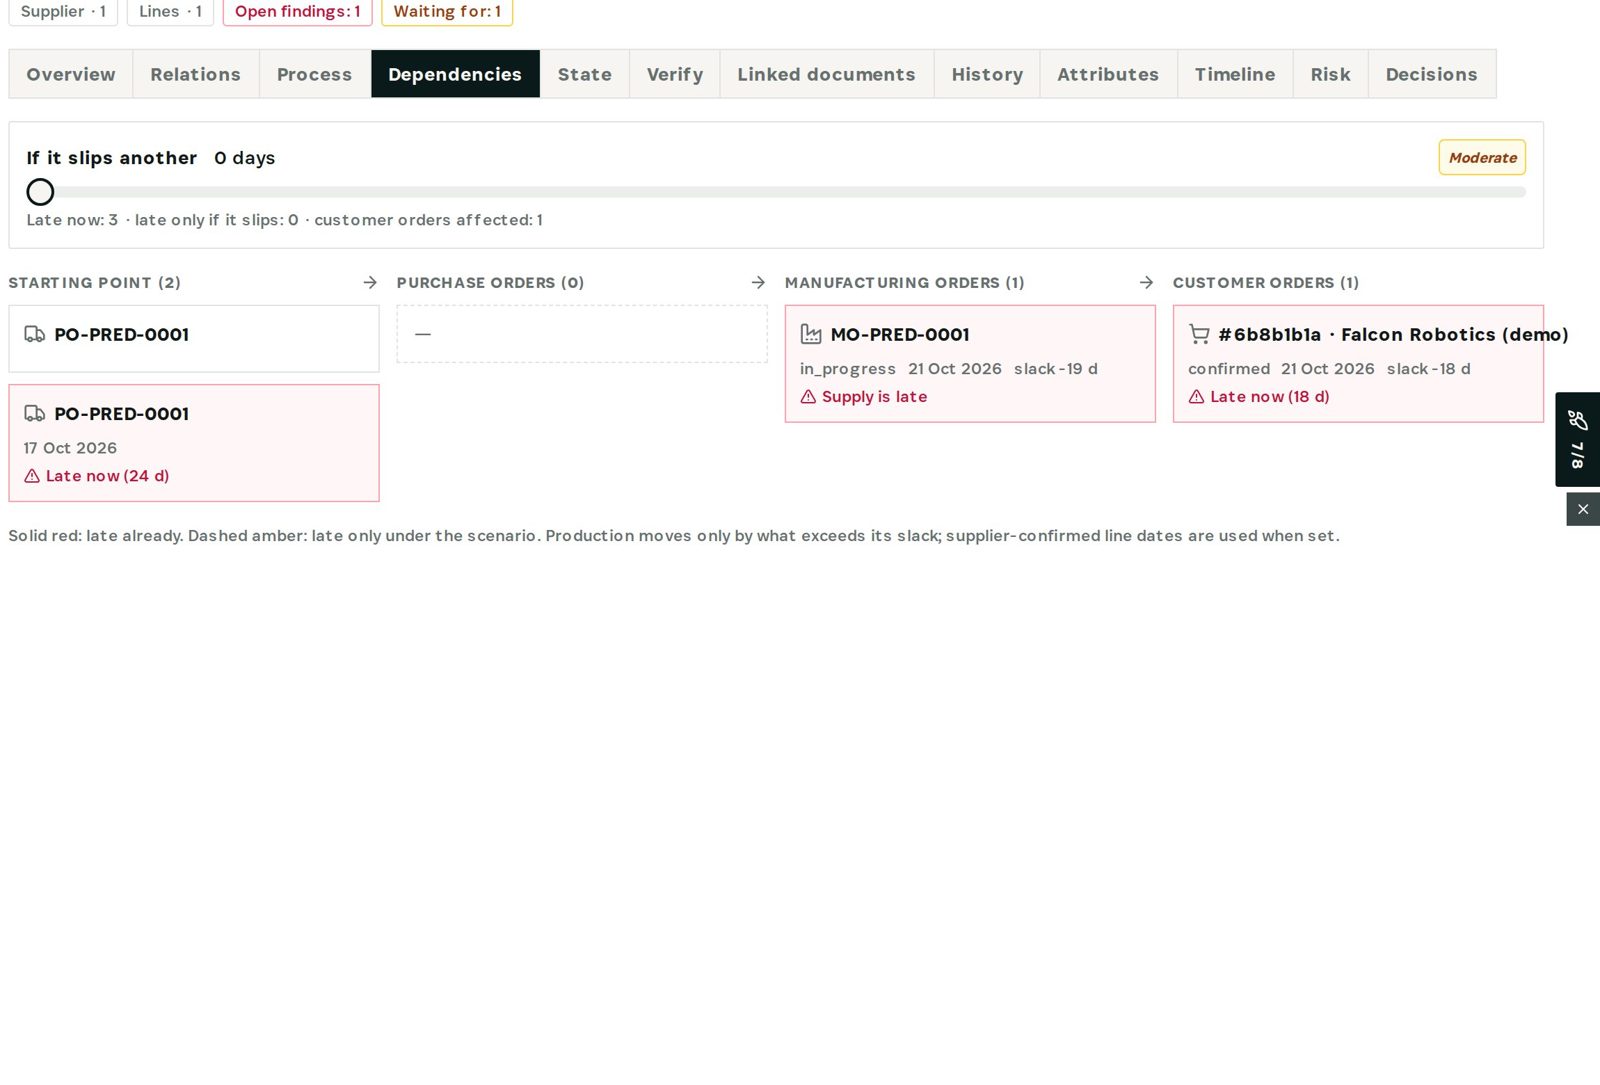Open the Attributes tab
This screenshot has width=1600, height=1085.
[1108, 74]
